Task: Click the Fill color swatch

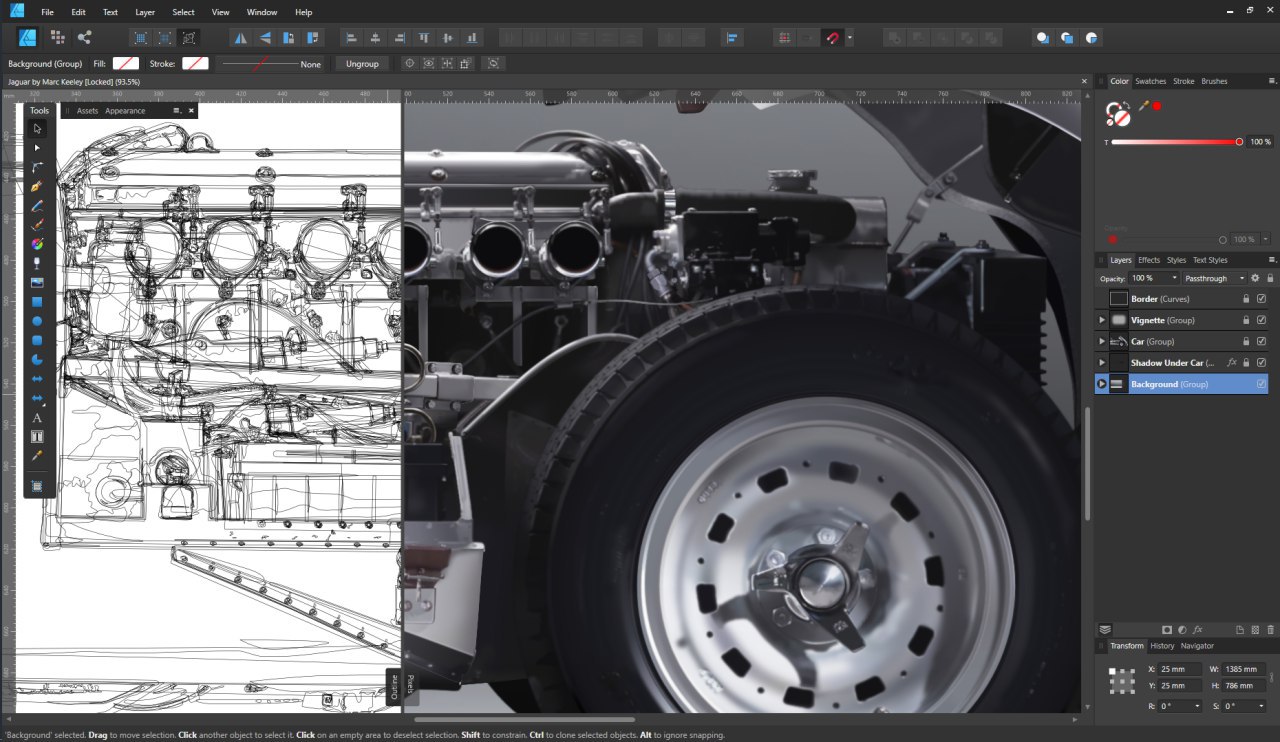Action: (x=125, y=63)
